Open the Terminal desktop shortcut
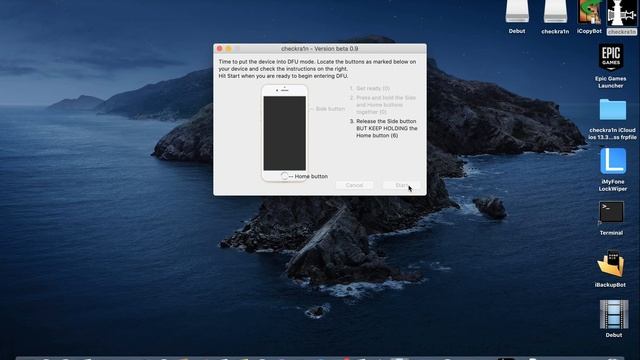The width and height of the screenshot is (640, 360). pos(611,212)
